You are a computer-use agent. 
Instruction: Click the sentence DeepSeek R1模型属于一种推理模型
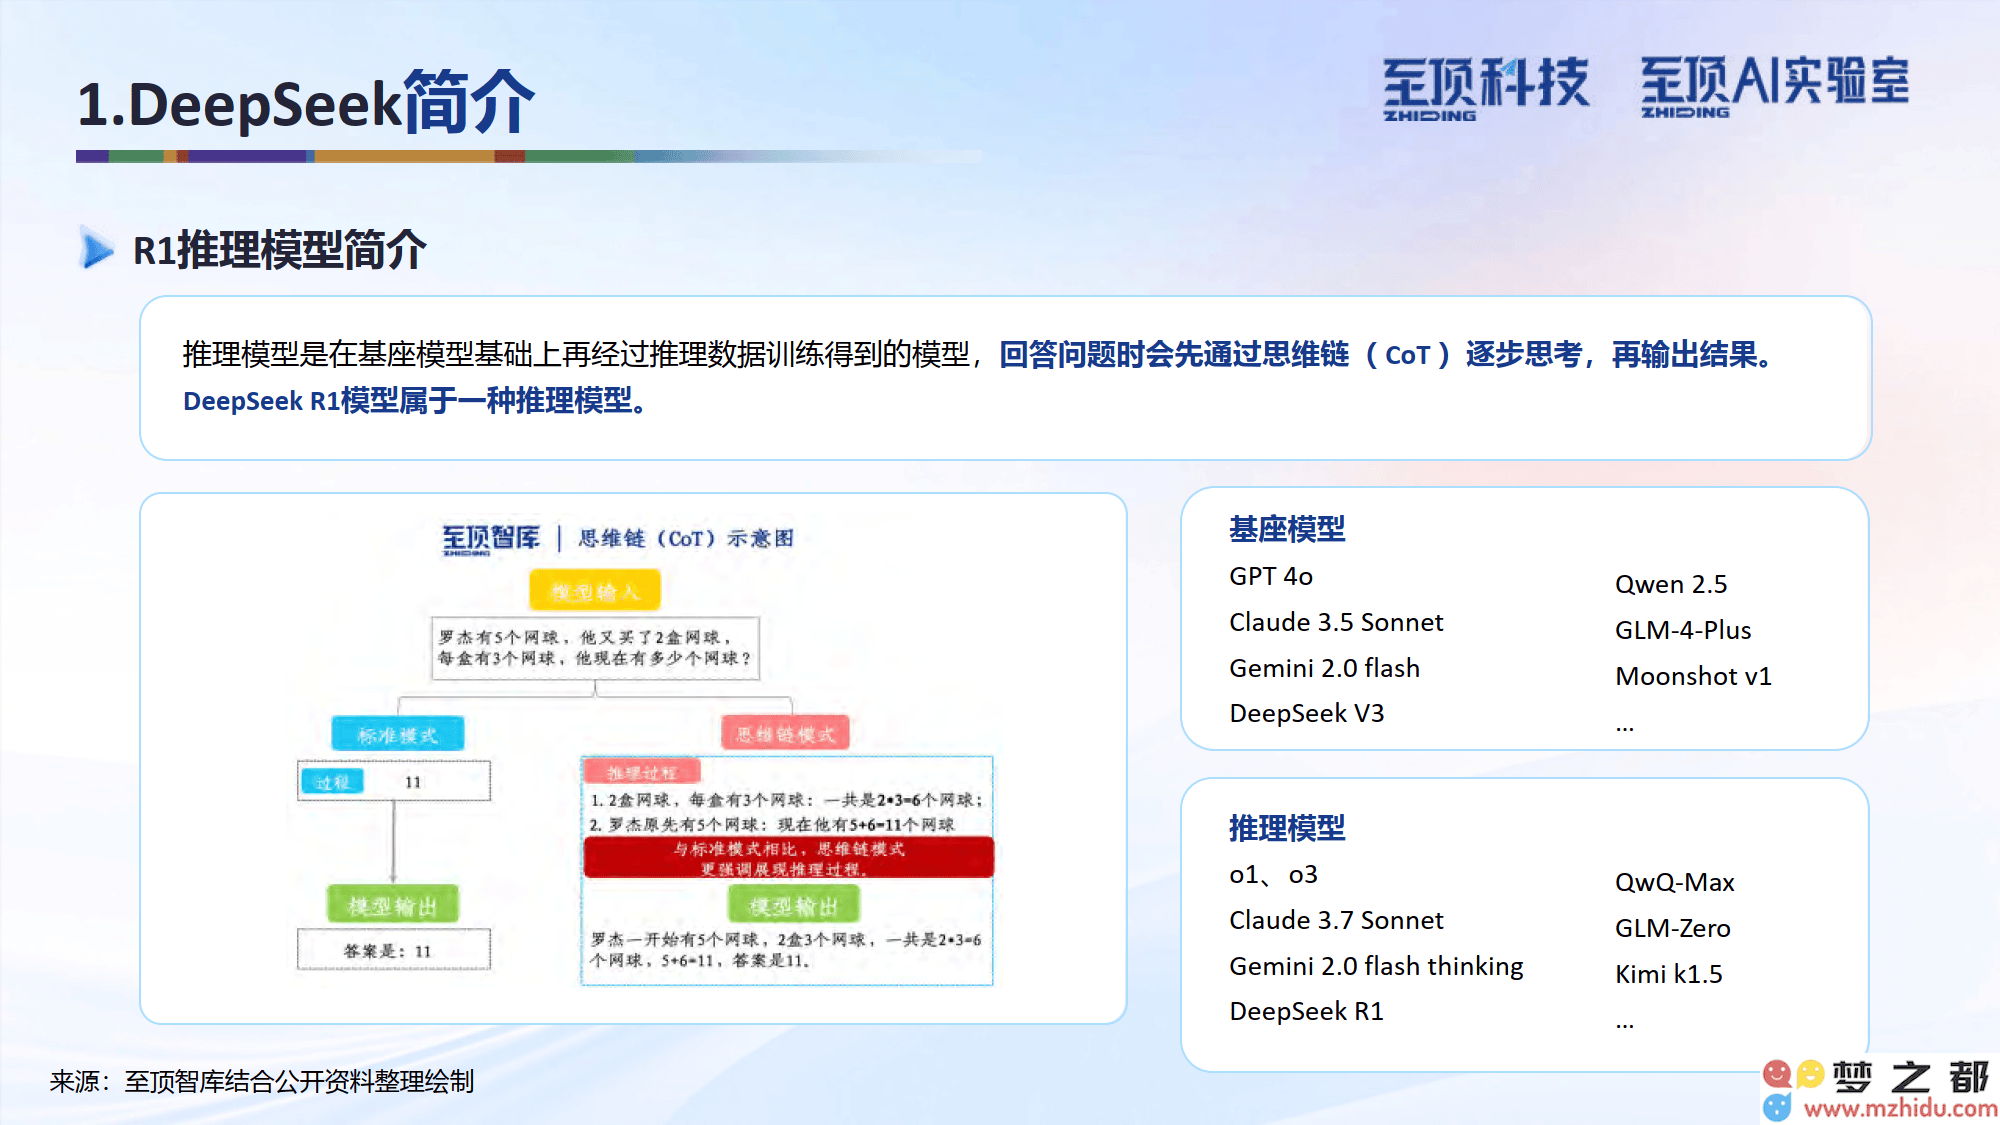[x=416, y=401]
